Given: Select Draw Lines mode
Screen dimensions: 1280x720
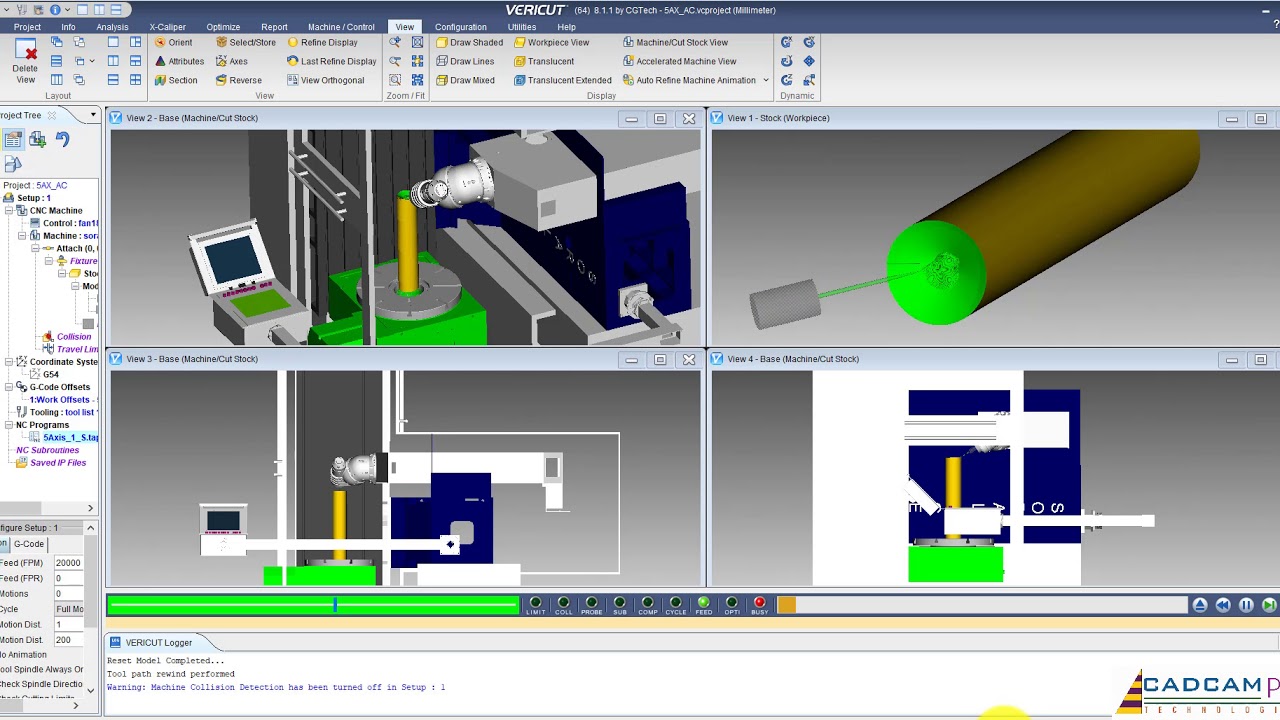Looking at the screenshot, I should 465,61.
